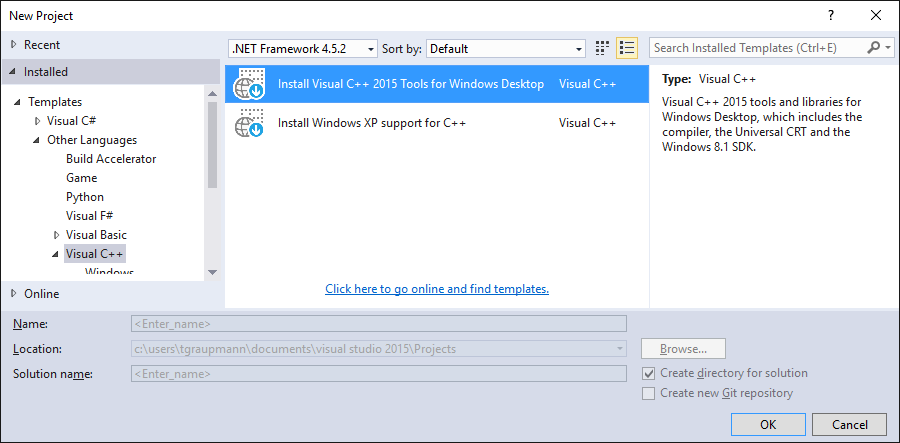Click in Search Installed Templates field

tap(758, 48)
